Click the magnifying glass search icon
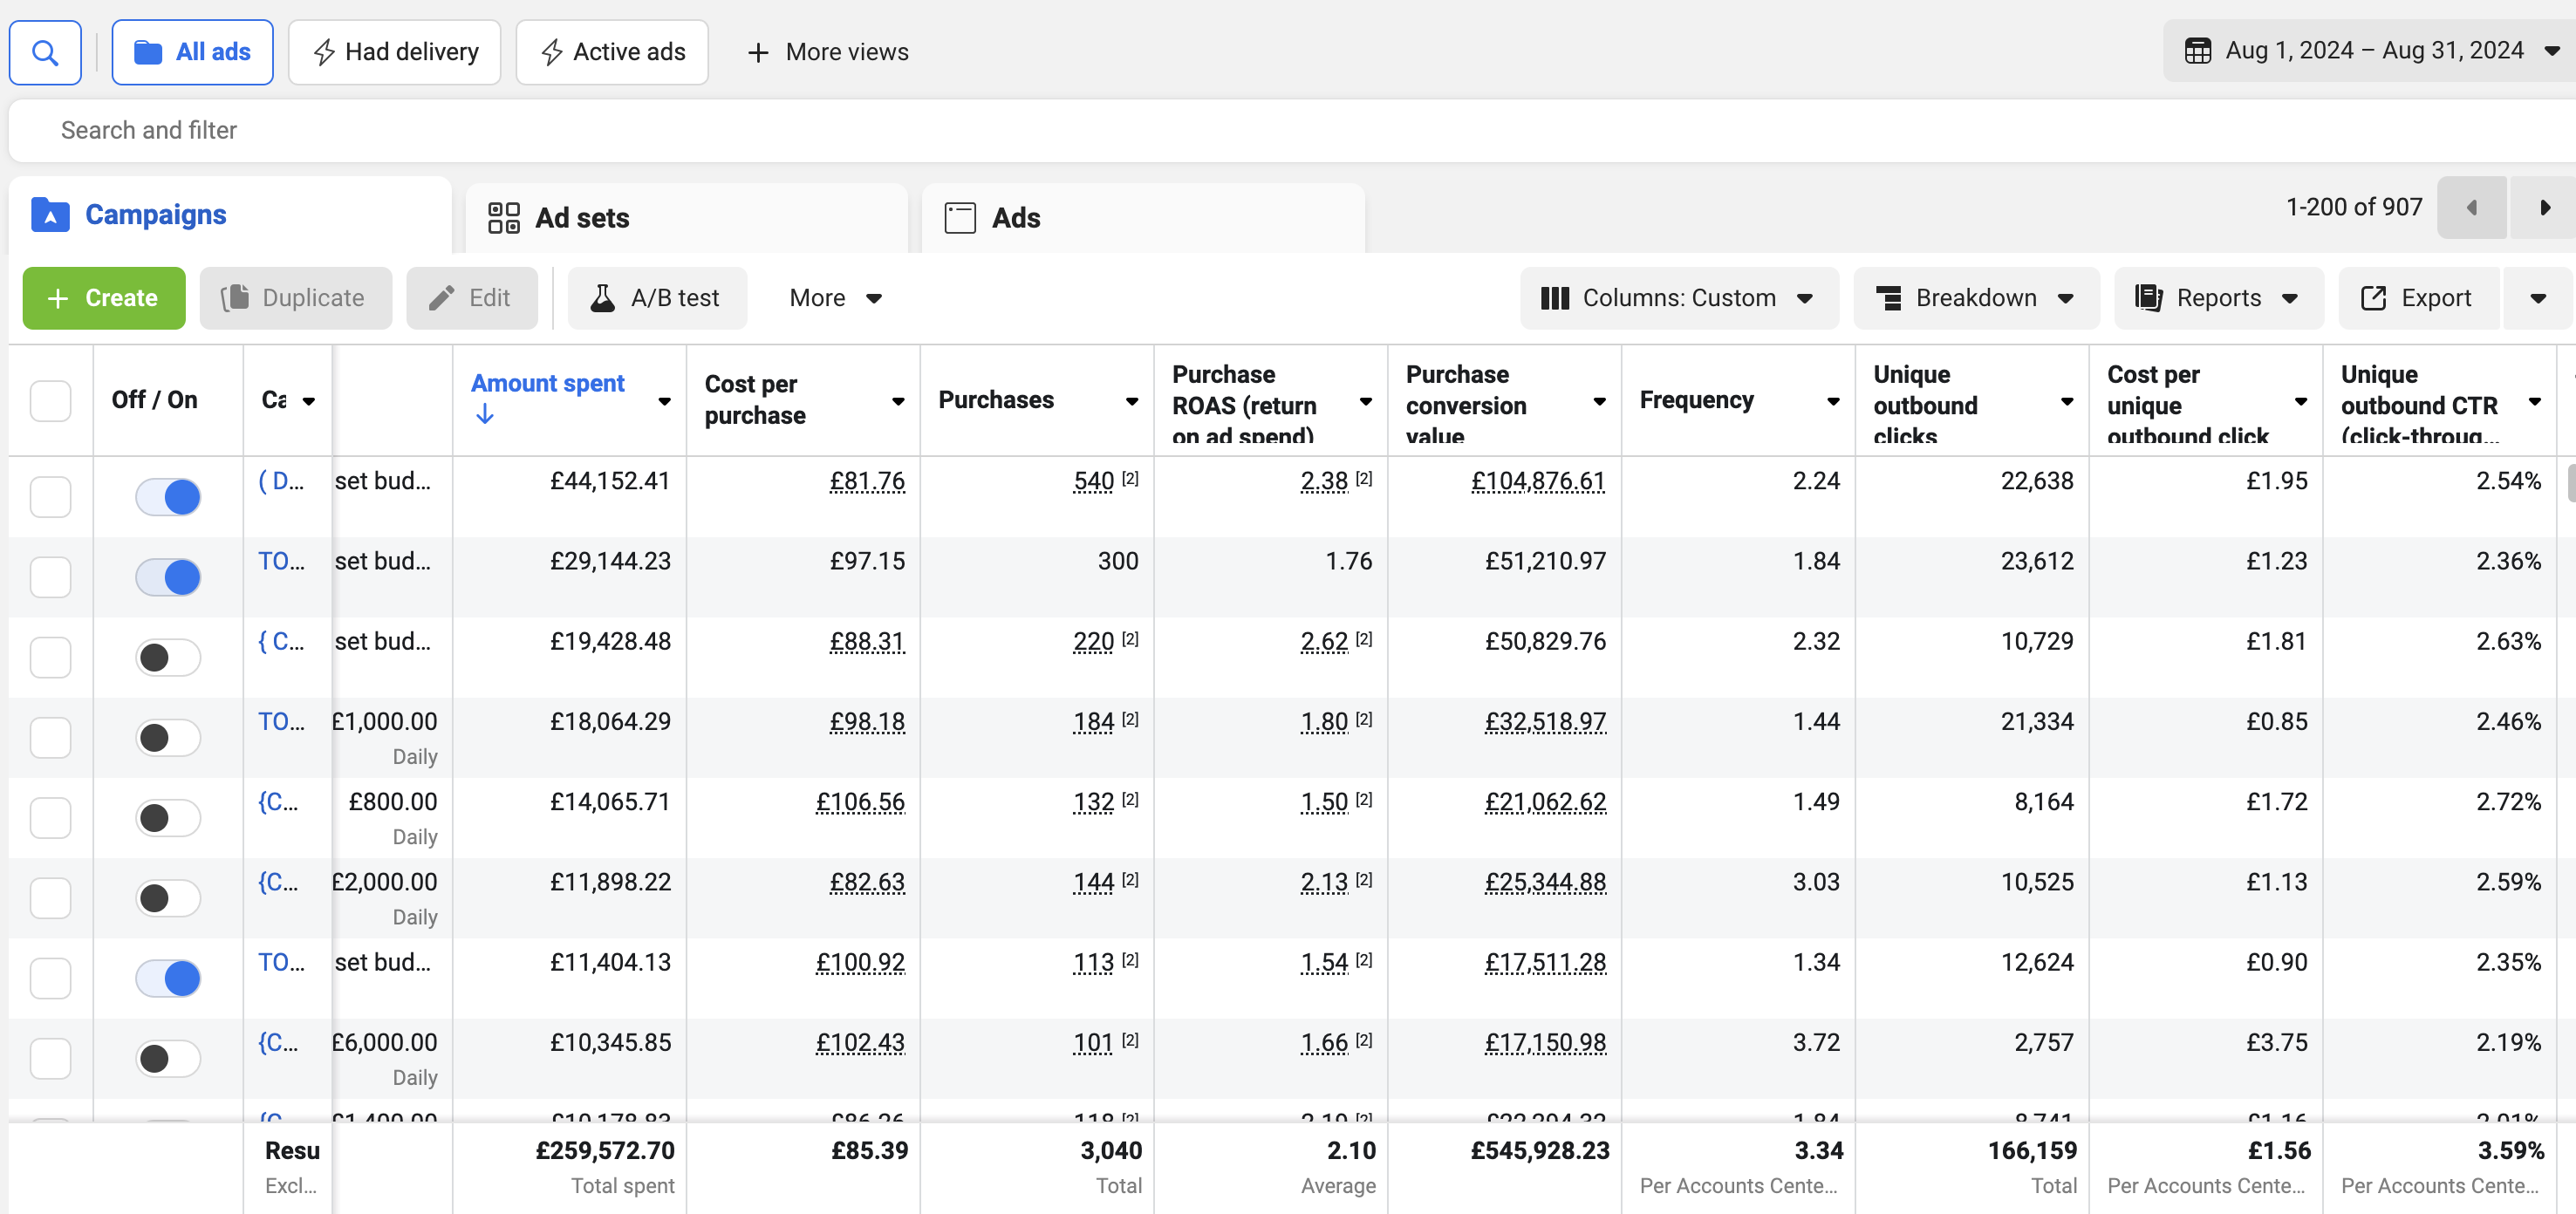Viewport: 2576px width, 1214px height. click(x=45, y=52)
